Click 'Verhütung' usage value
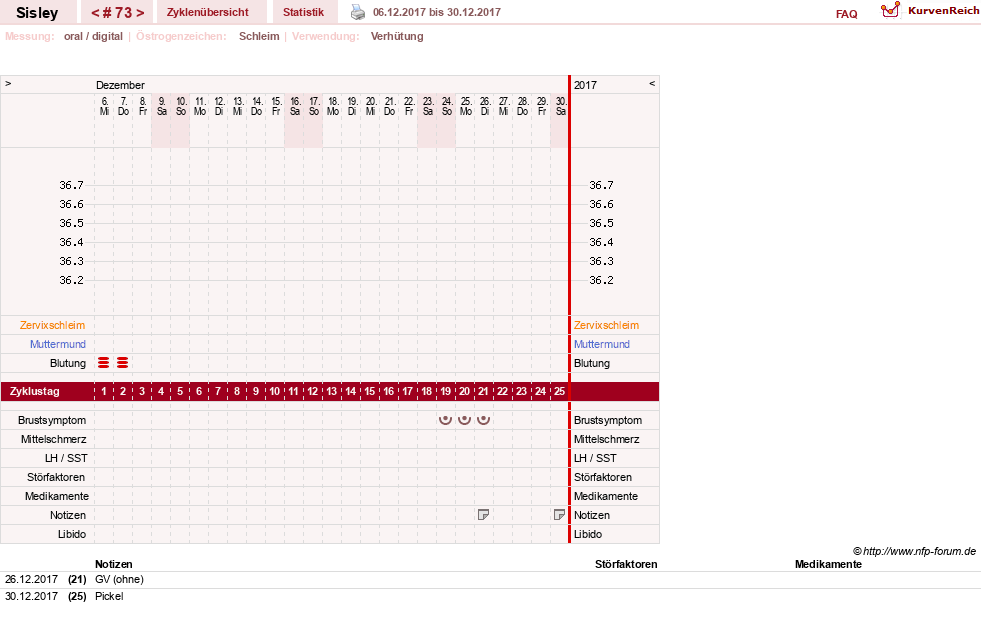The height and width of the screenshot is (623, 981). (397, 36)
